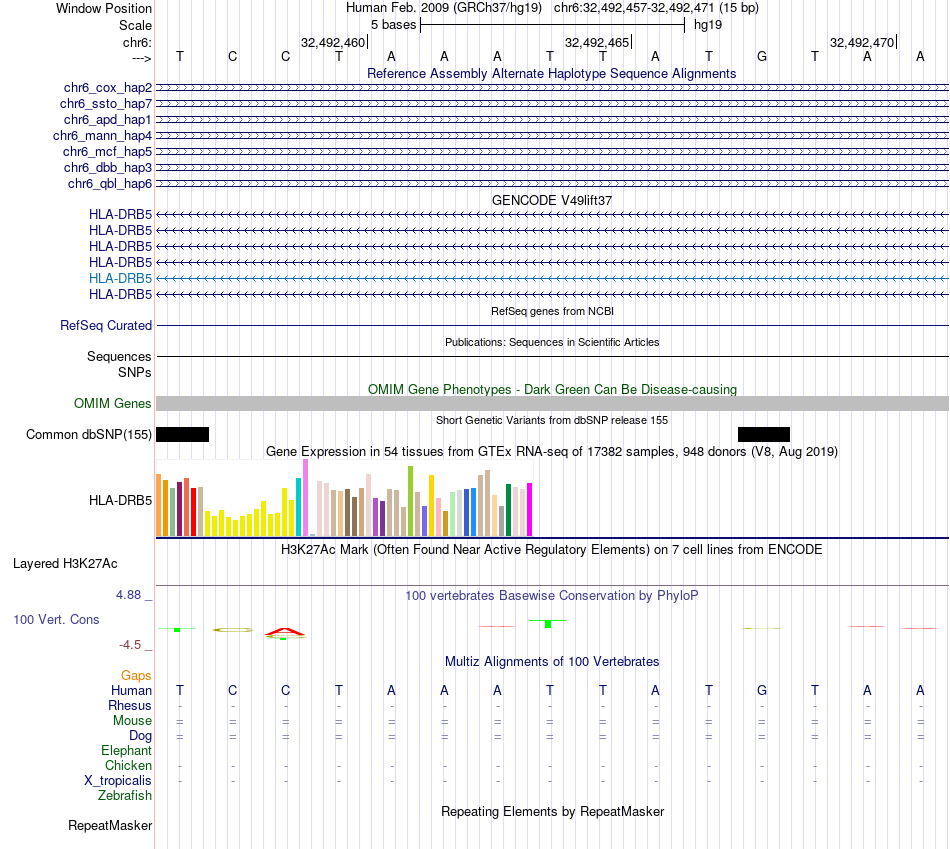Open the GTEx Gene Expression track title
Screen dimensions: 950x849
[551, 451]
